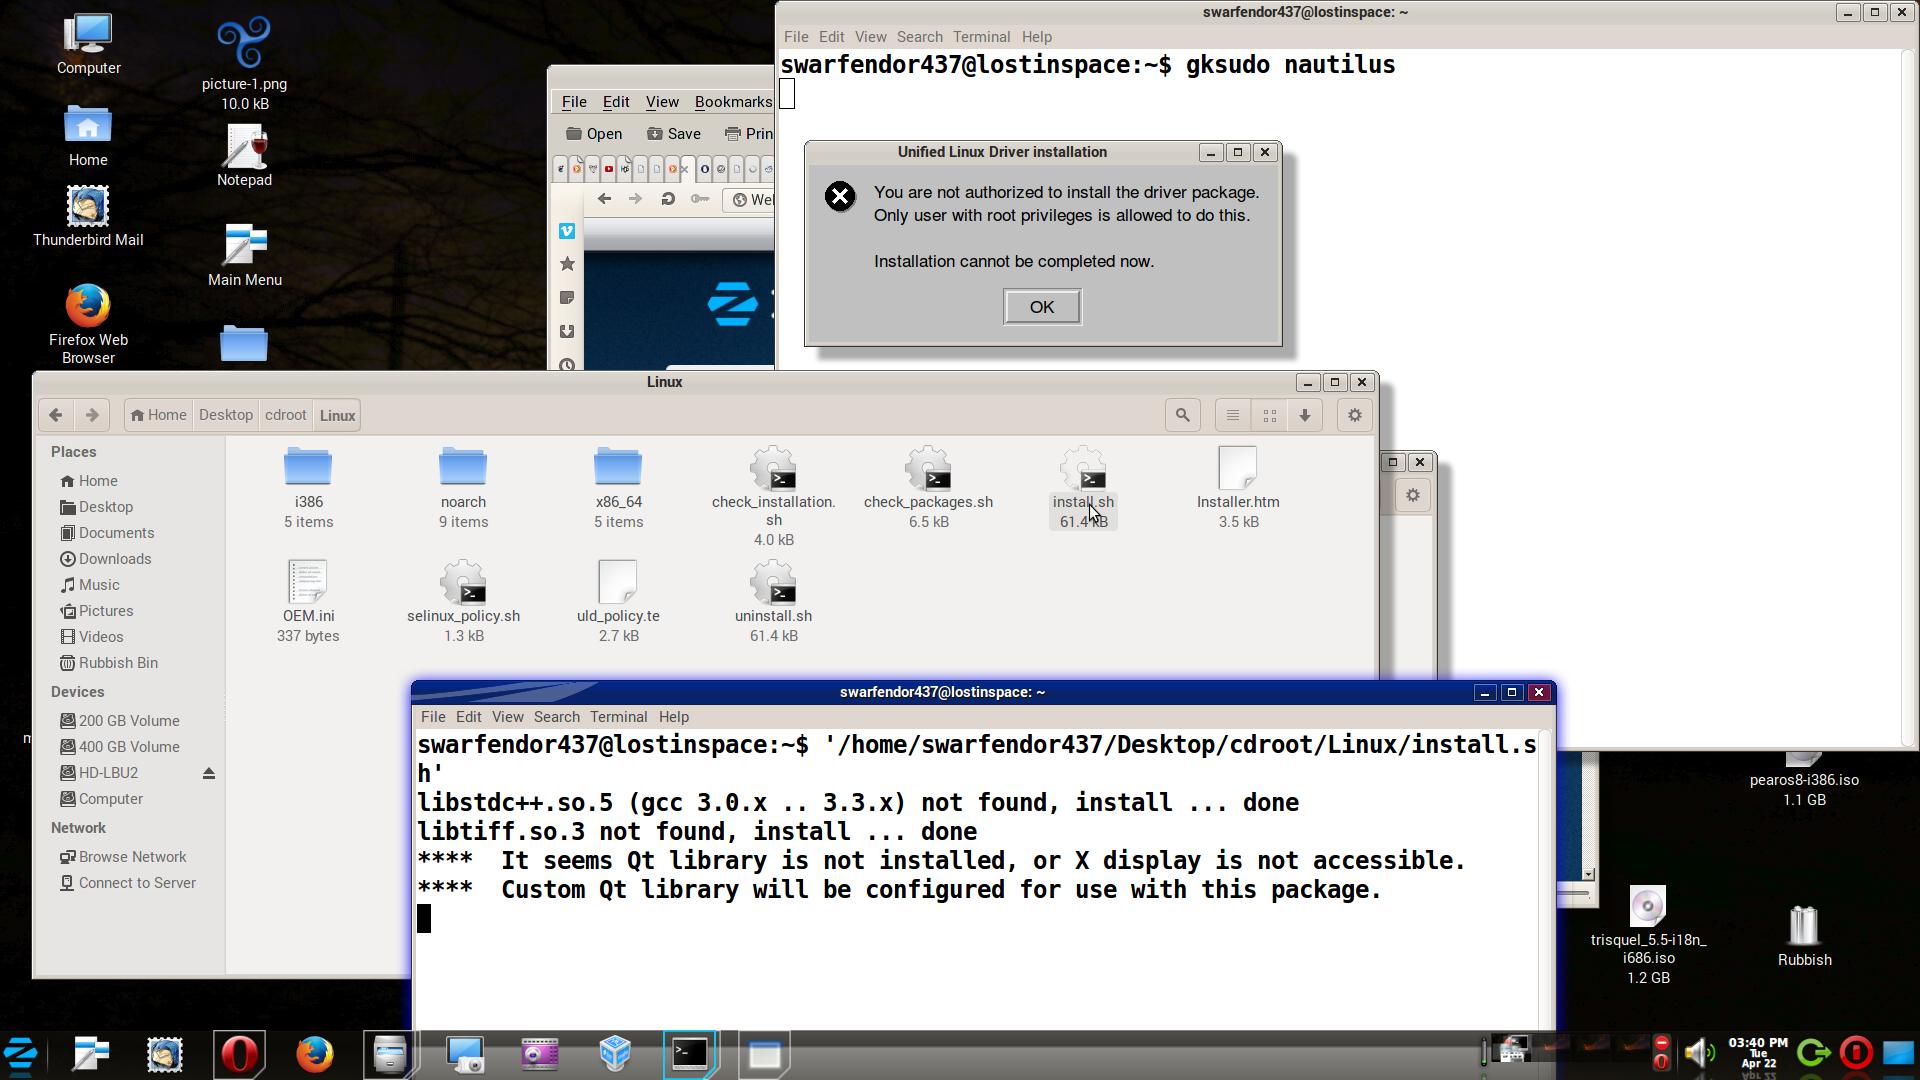Switch file manager to list view
Viewport: 1920px width, 1080px height.
point(1233,415)
